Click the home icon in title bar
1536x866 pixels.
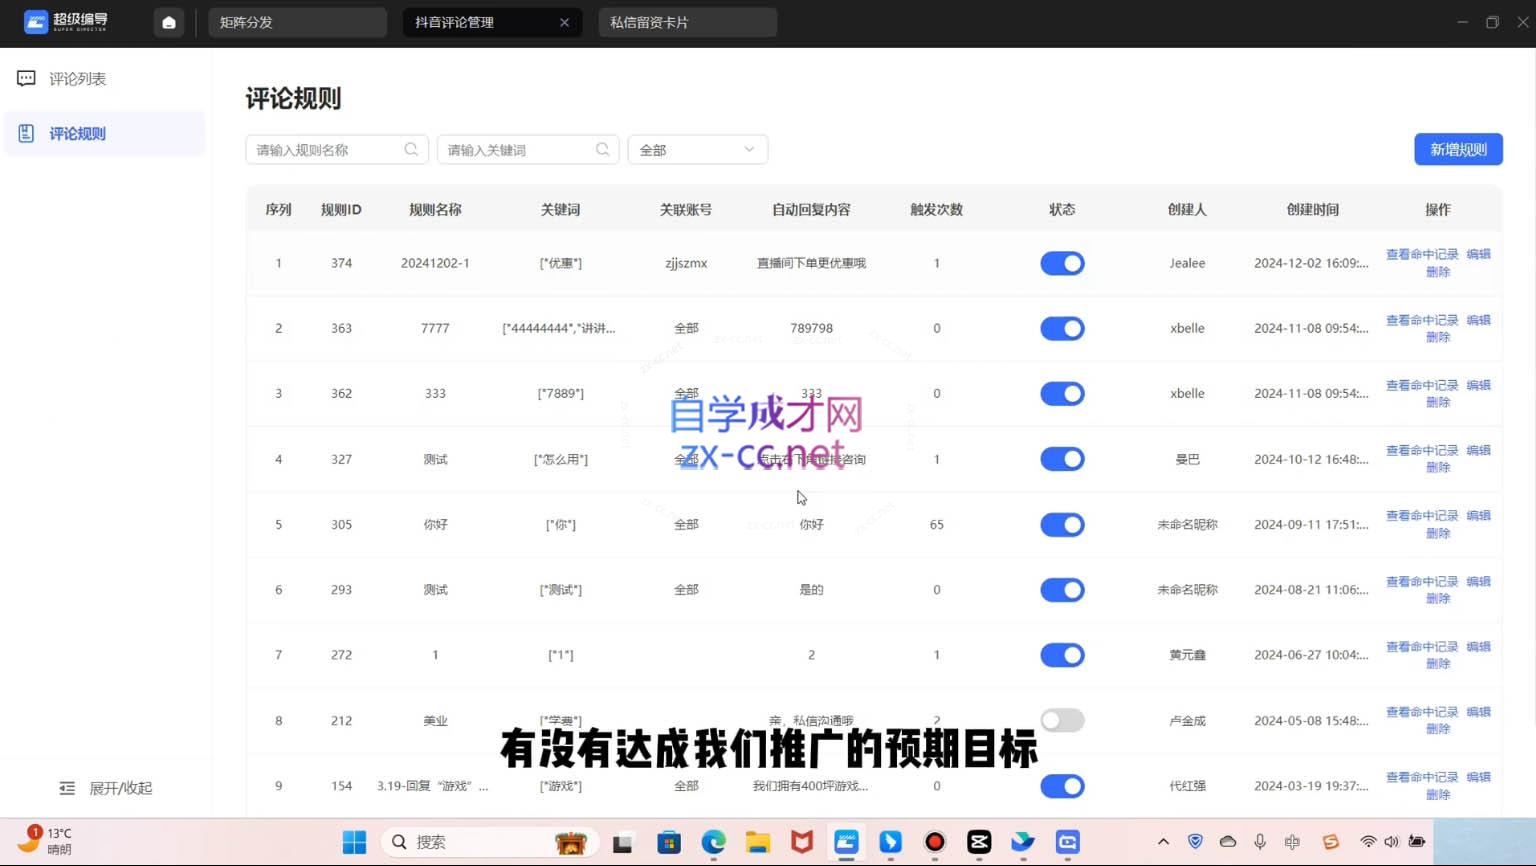[168, 22]
